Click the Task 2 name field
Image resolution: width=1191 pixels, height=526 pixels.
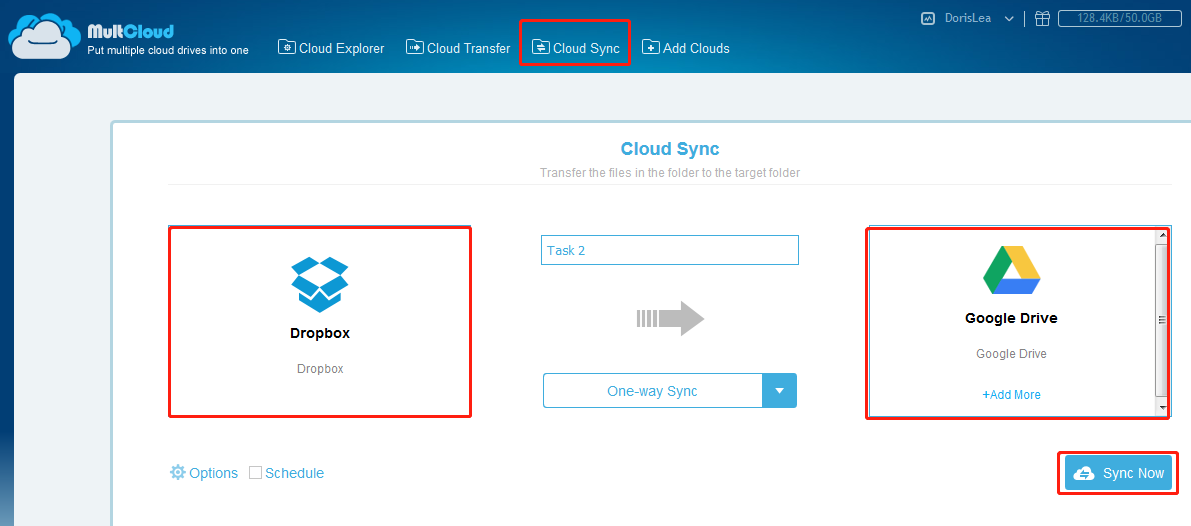pos(669,250)
